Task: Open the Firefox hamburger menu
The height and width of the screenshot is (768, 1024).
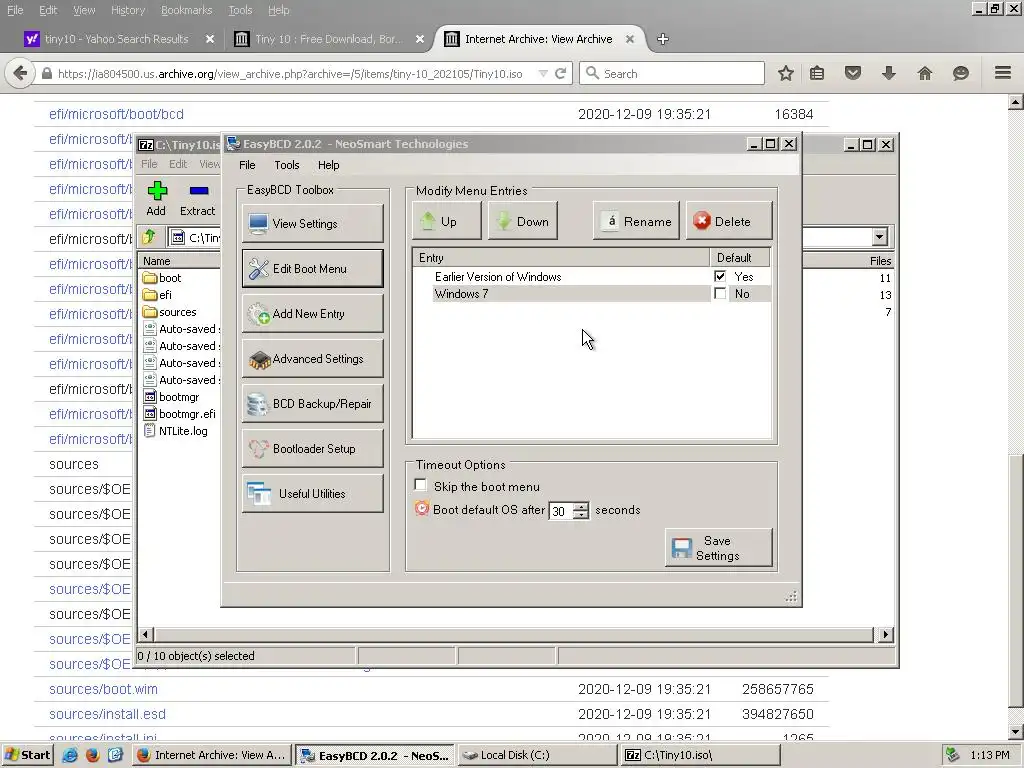Action: pos(1003,72)
